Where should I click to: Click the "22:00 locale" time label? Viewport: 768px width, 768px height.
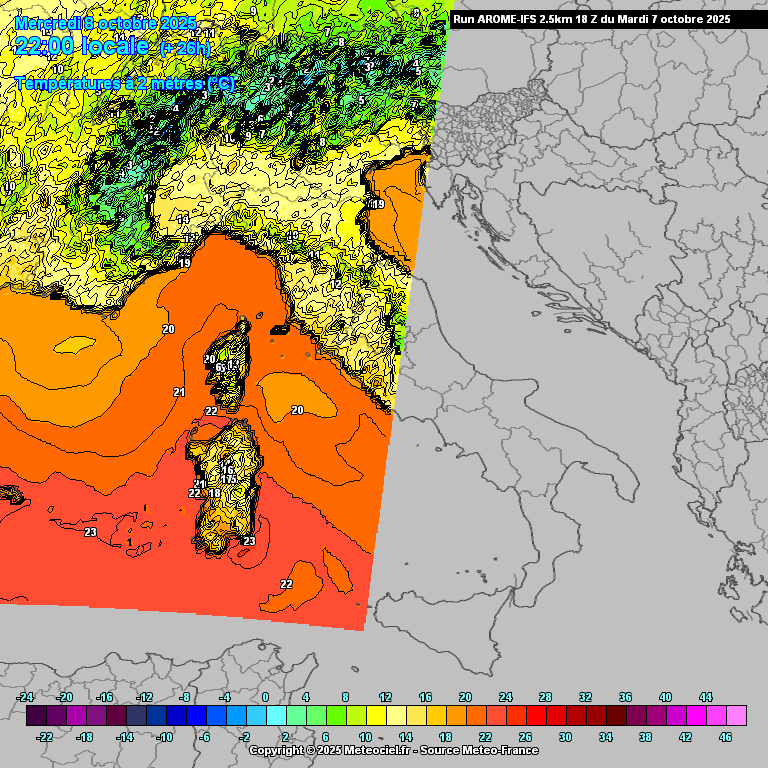pos(82,46)
